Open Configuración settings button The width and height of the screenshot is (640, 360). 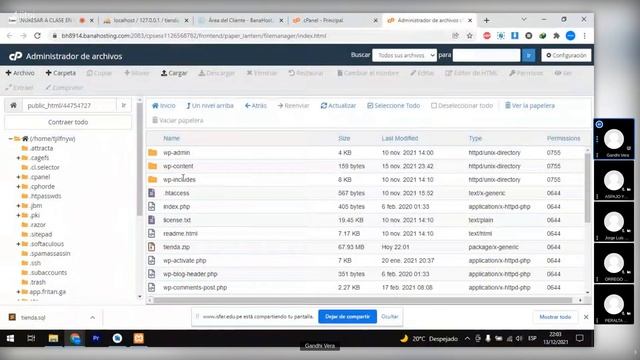click(566, 55)
